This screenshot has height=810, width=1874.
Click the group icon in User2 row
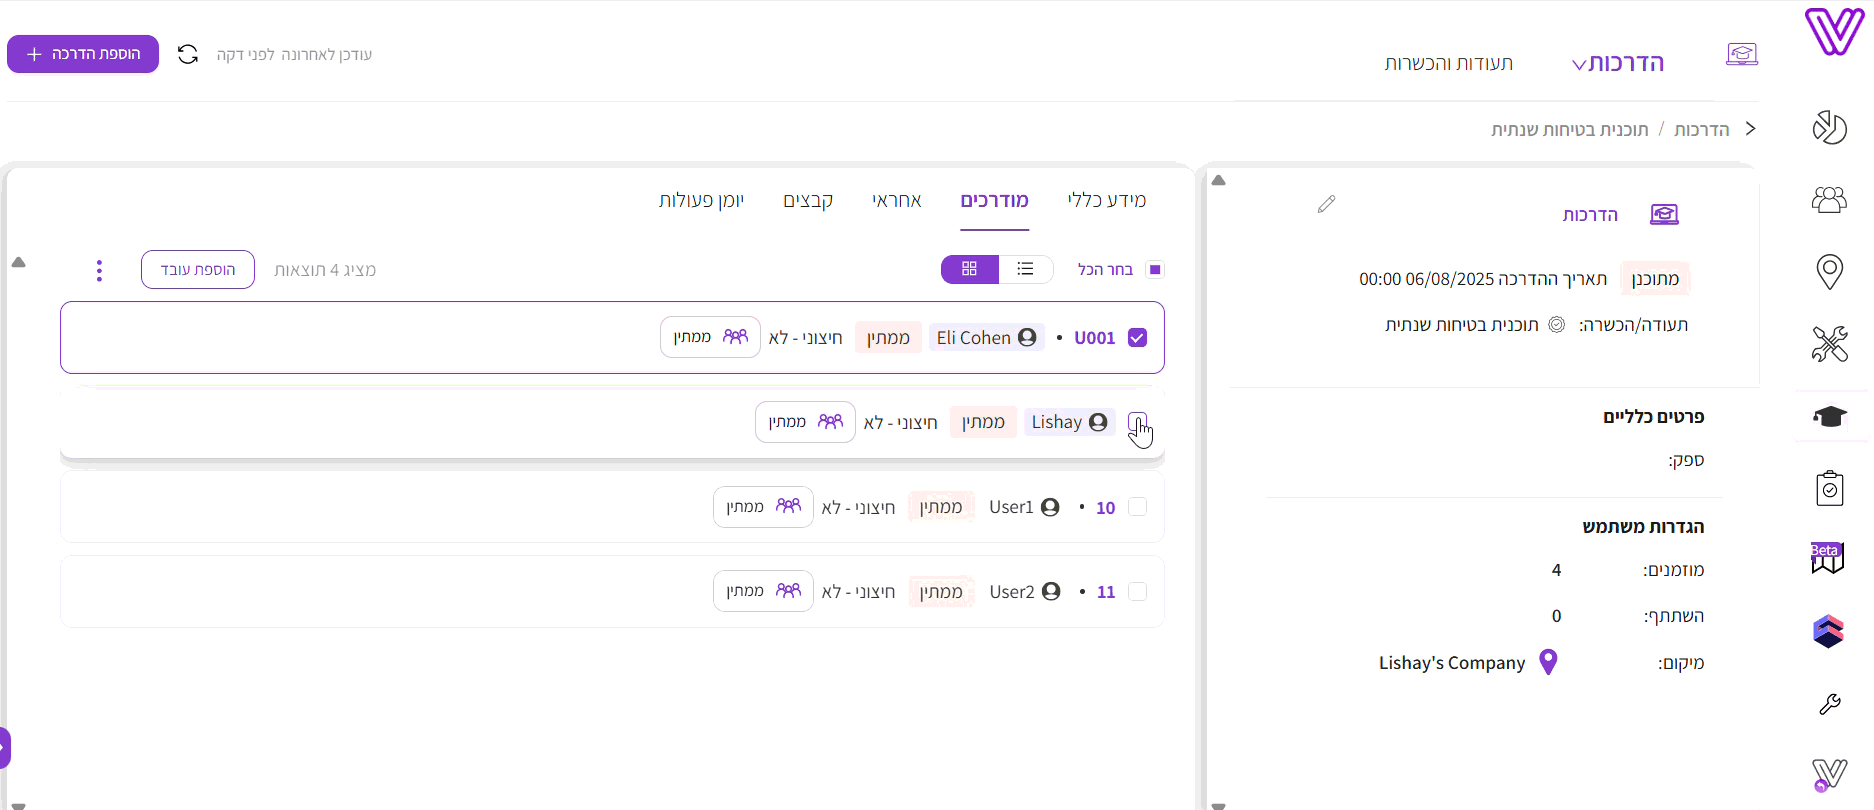pos(788,591)
